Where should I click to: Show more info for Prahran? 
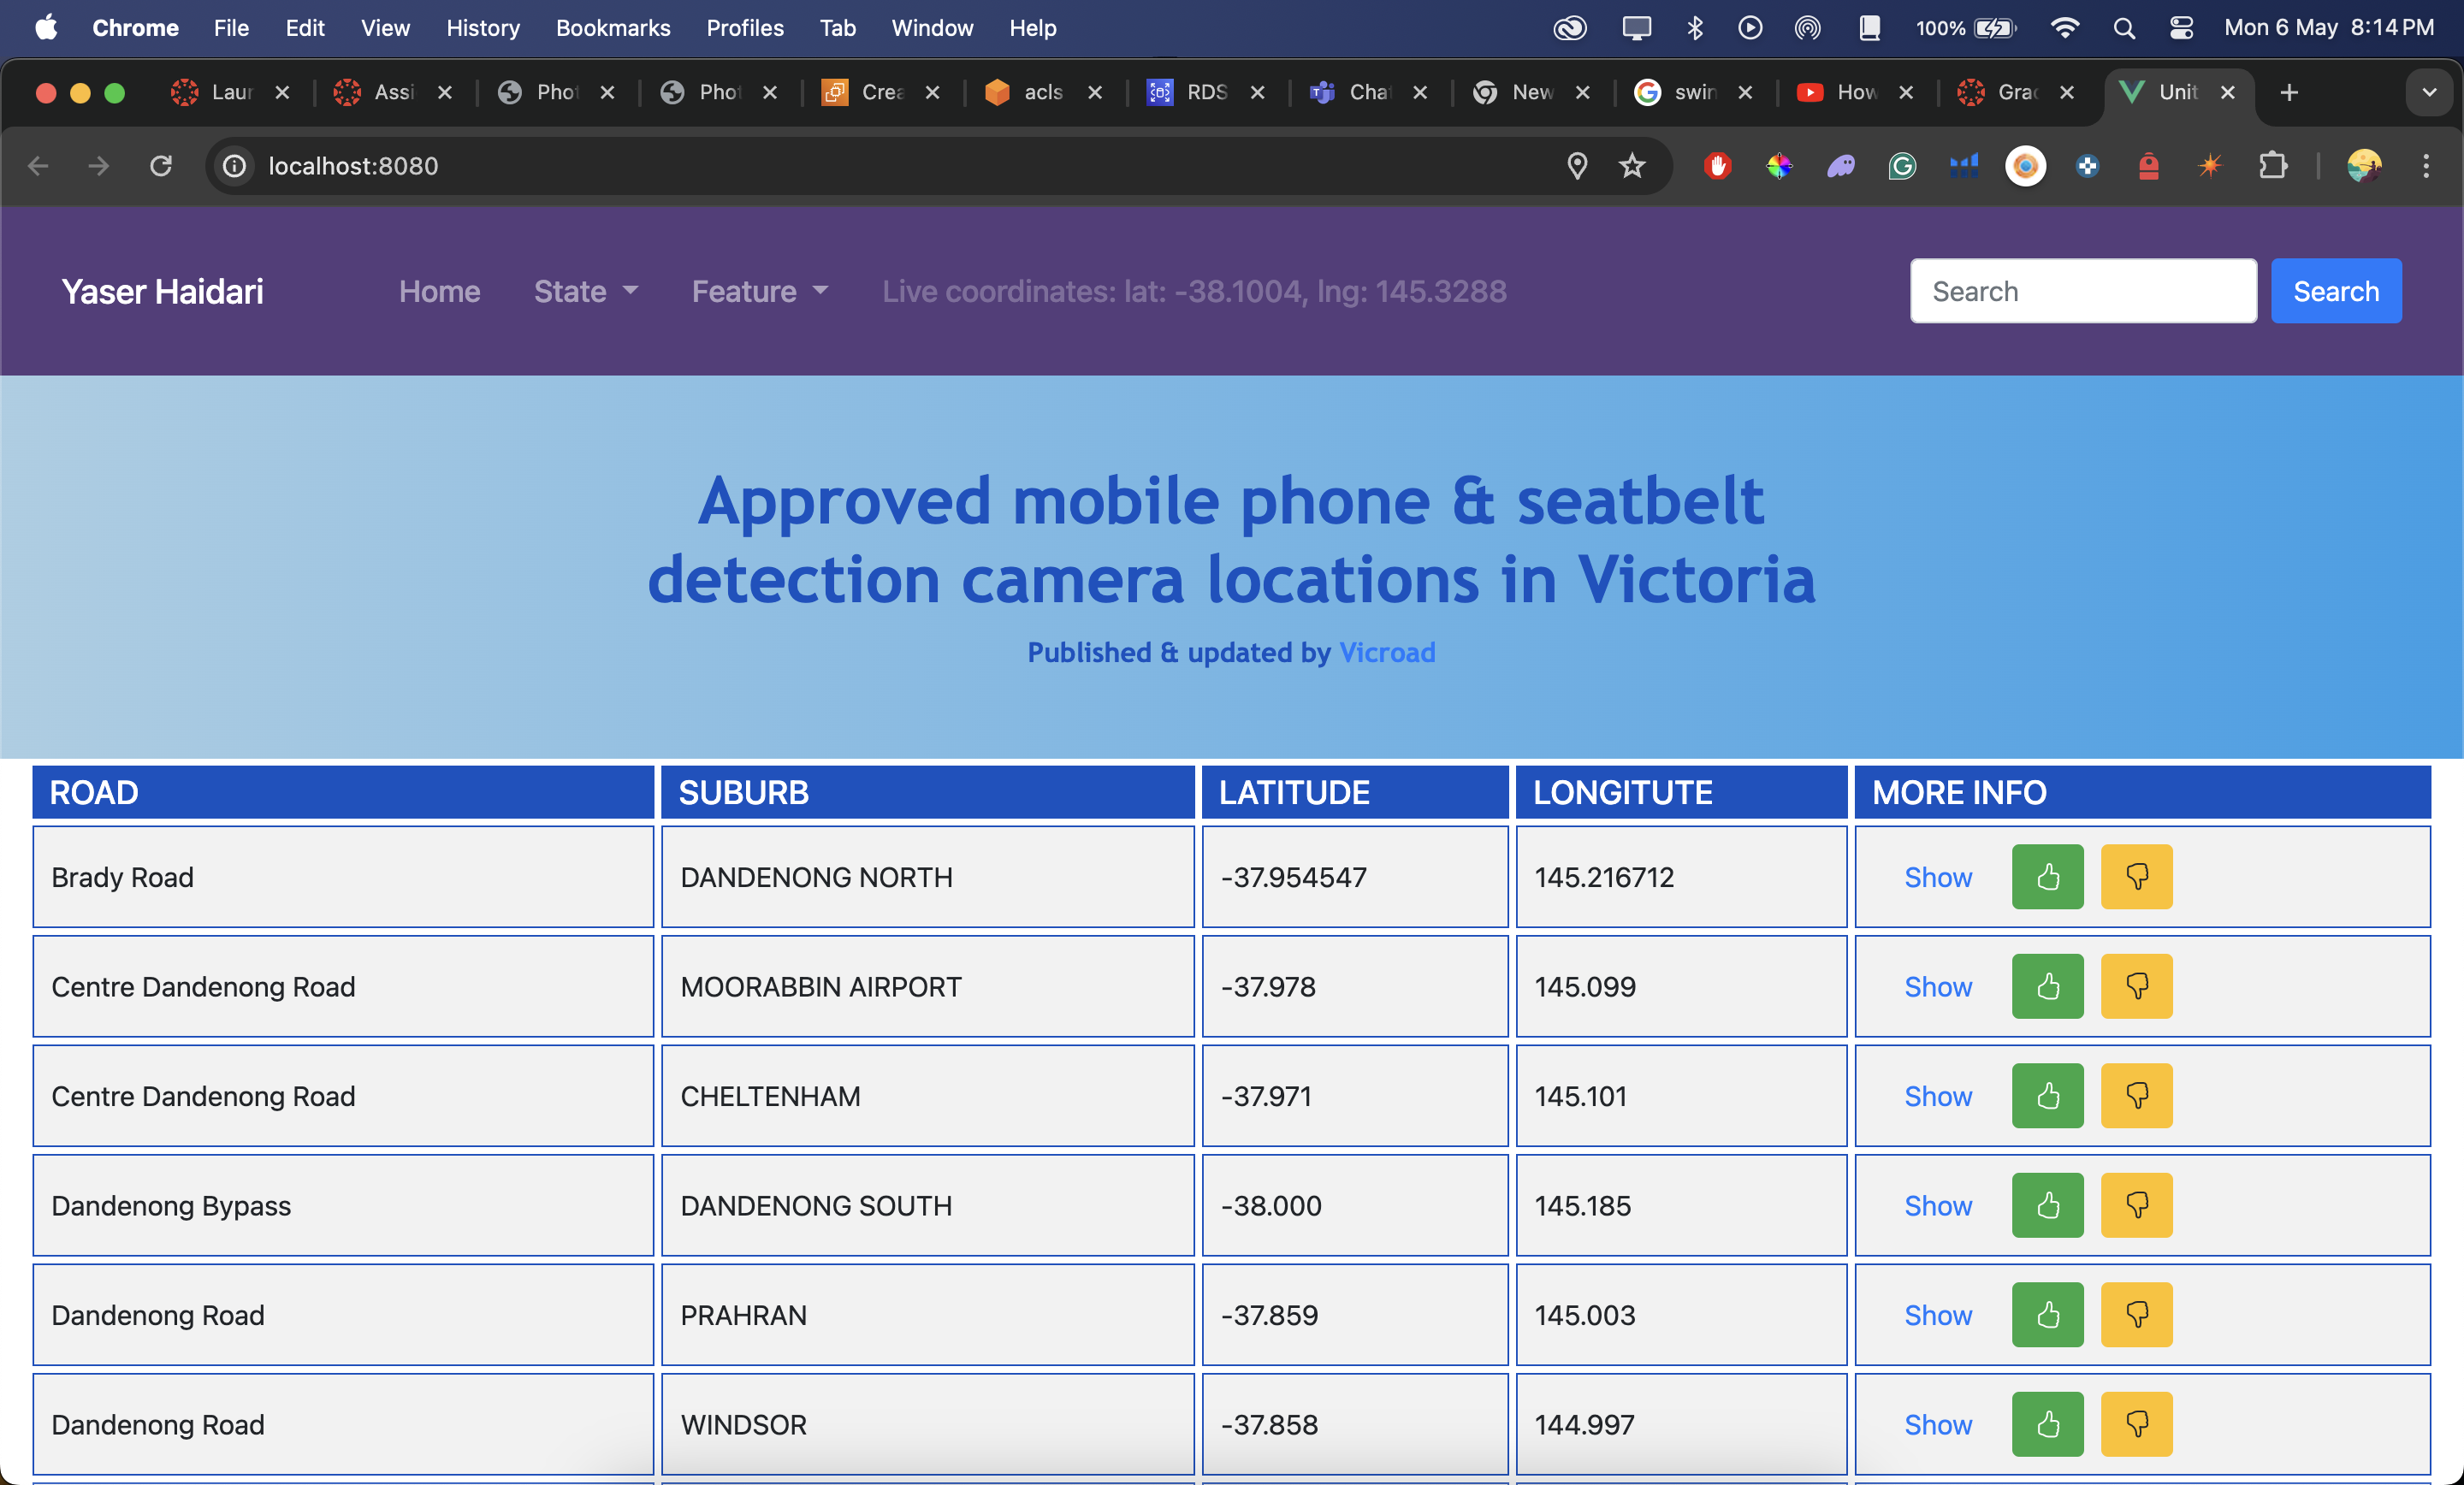coord(1937,1315)
